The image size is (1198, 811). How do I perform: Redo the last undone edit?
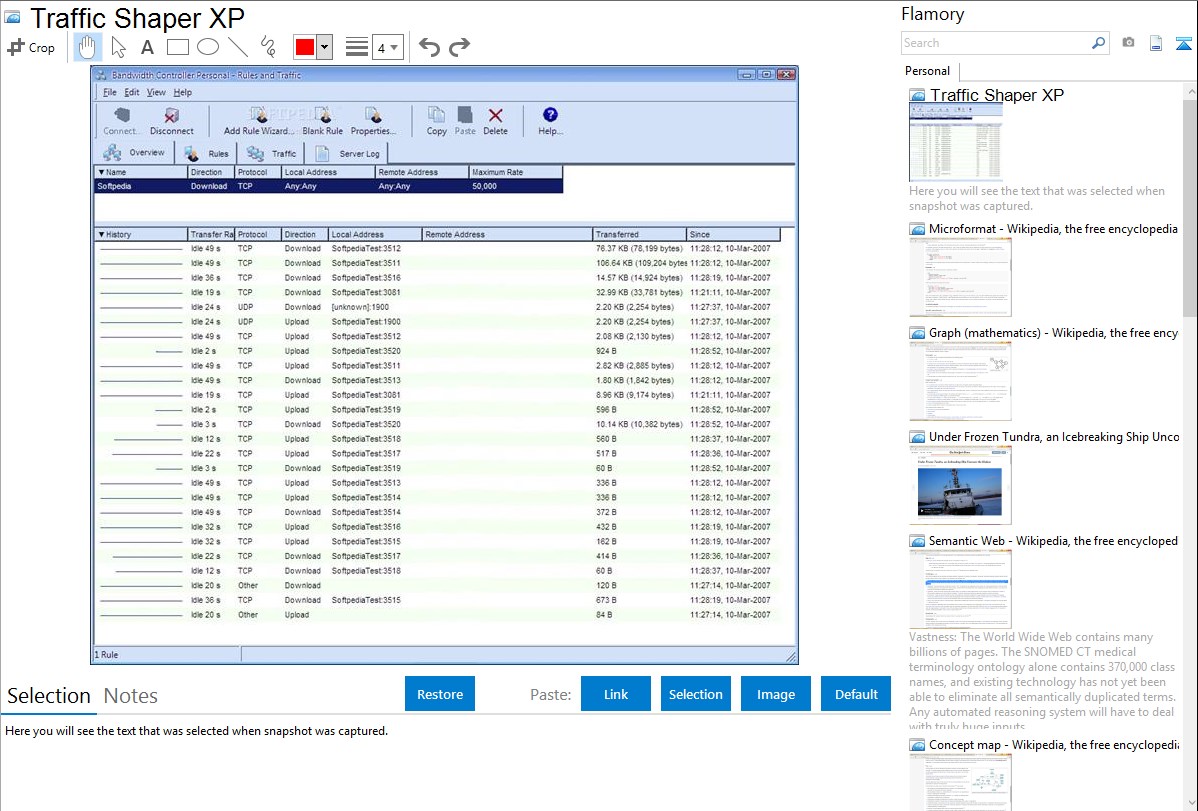tap(459, 47)
